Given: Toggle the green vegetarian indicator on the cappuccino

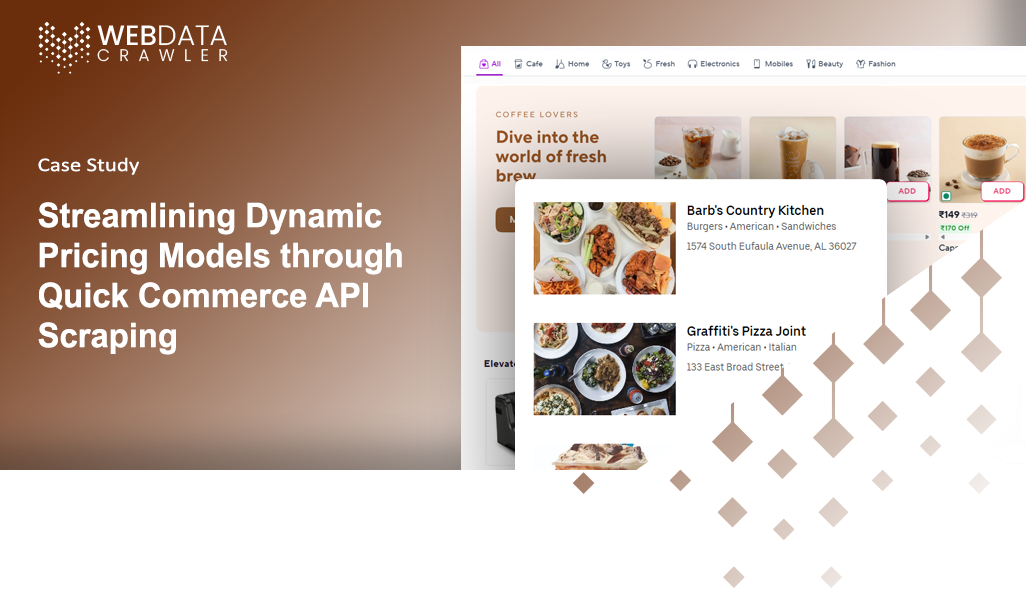Looking at the screenshot, I should tap(946, 196).
